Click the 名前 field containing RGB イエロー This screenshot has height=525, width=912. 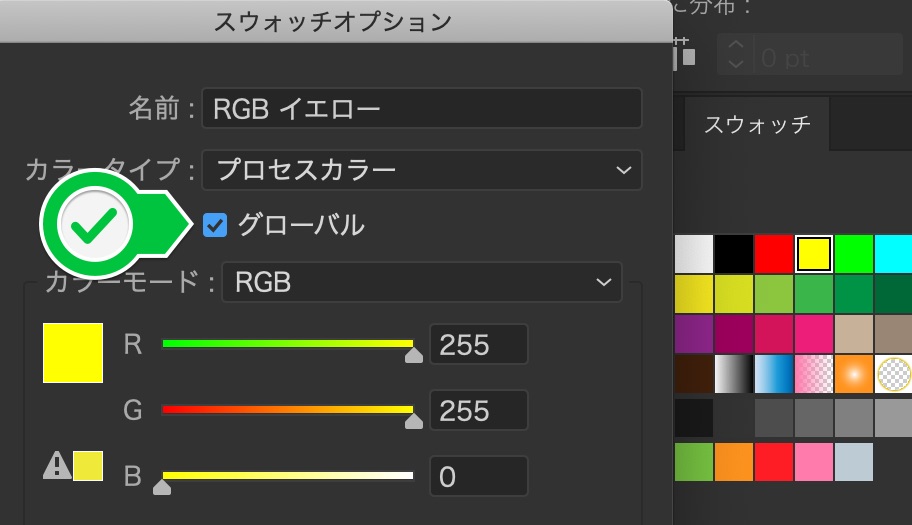422,108
